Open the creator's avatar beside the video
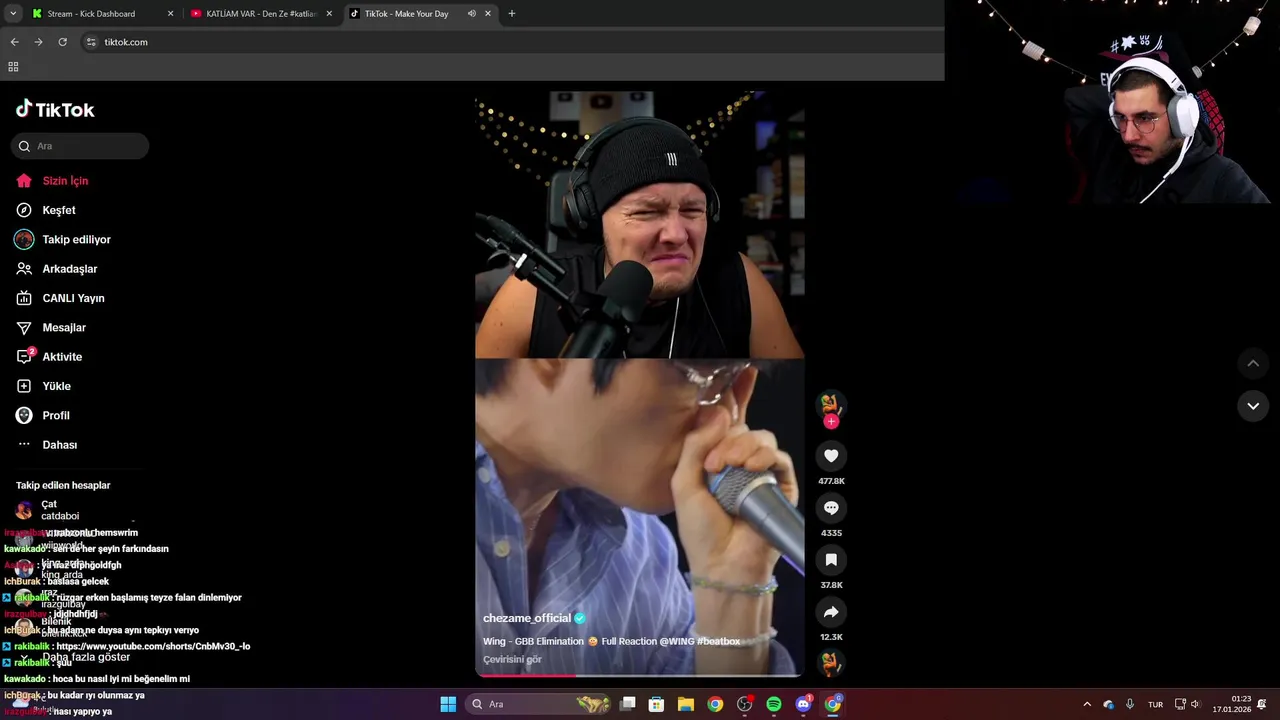Screen dimensions: 1280x720 (x=831, y=404)
